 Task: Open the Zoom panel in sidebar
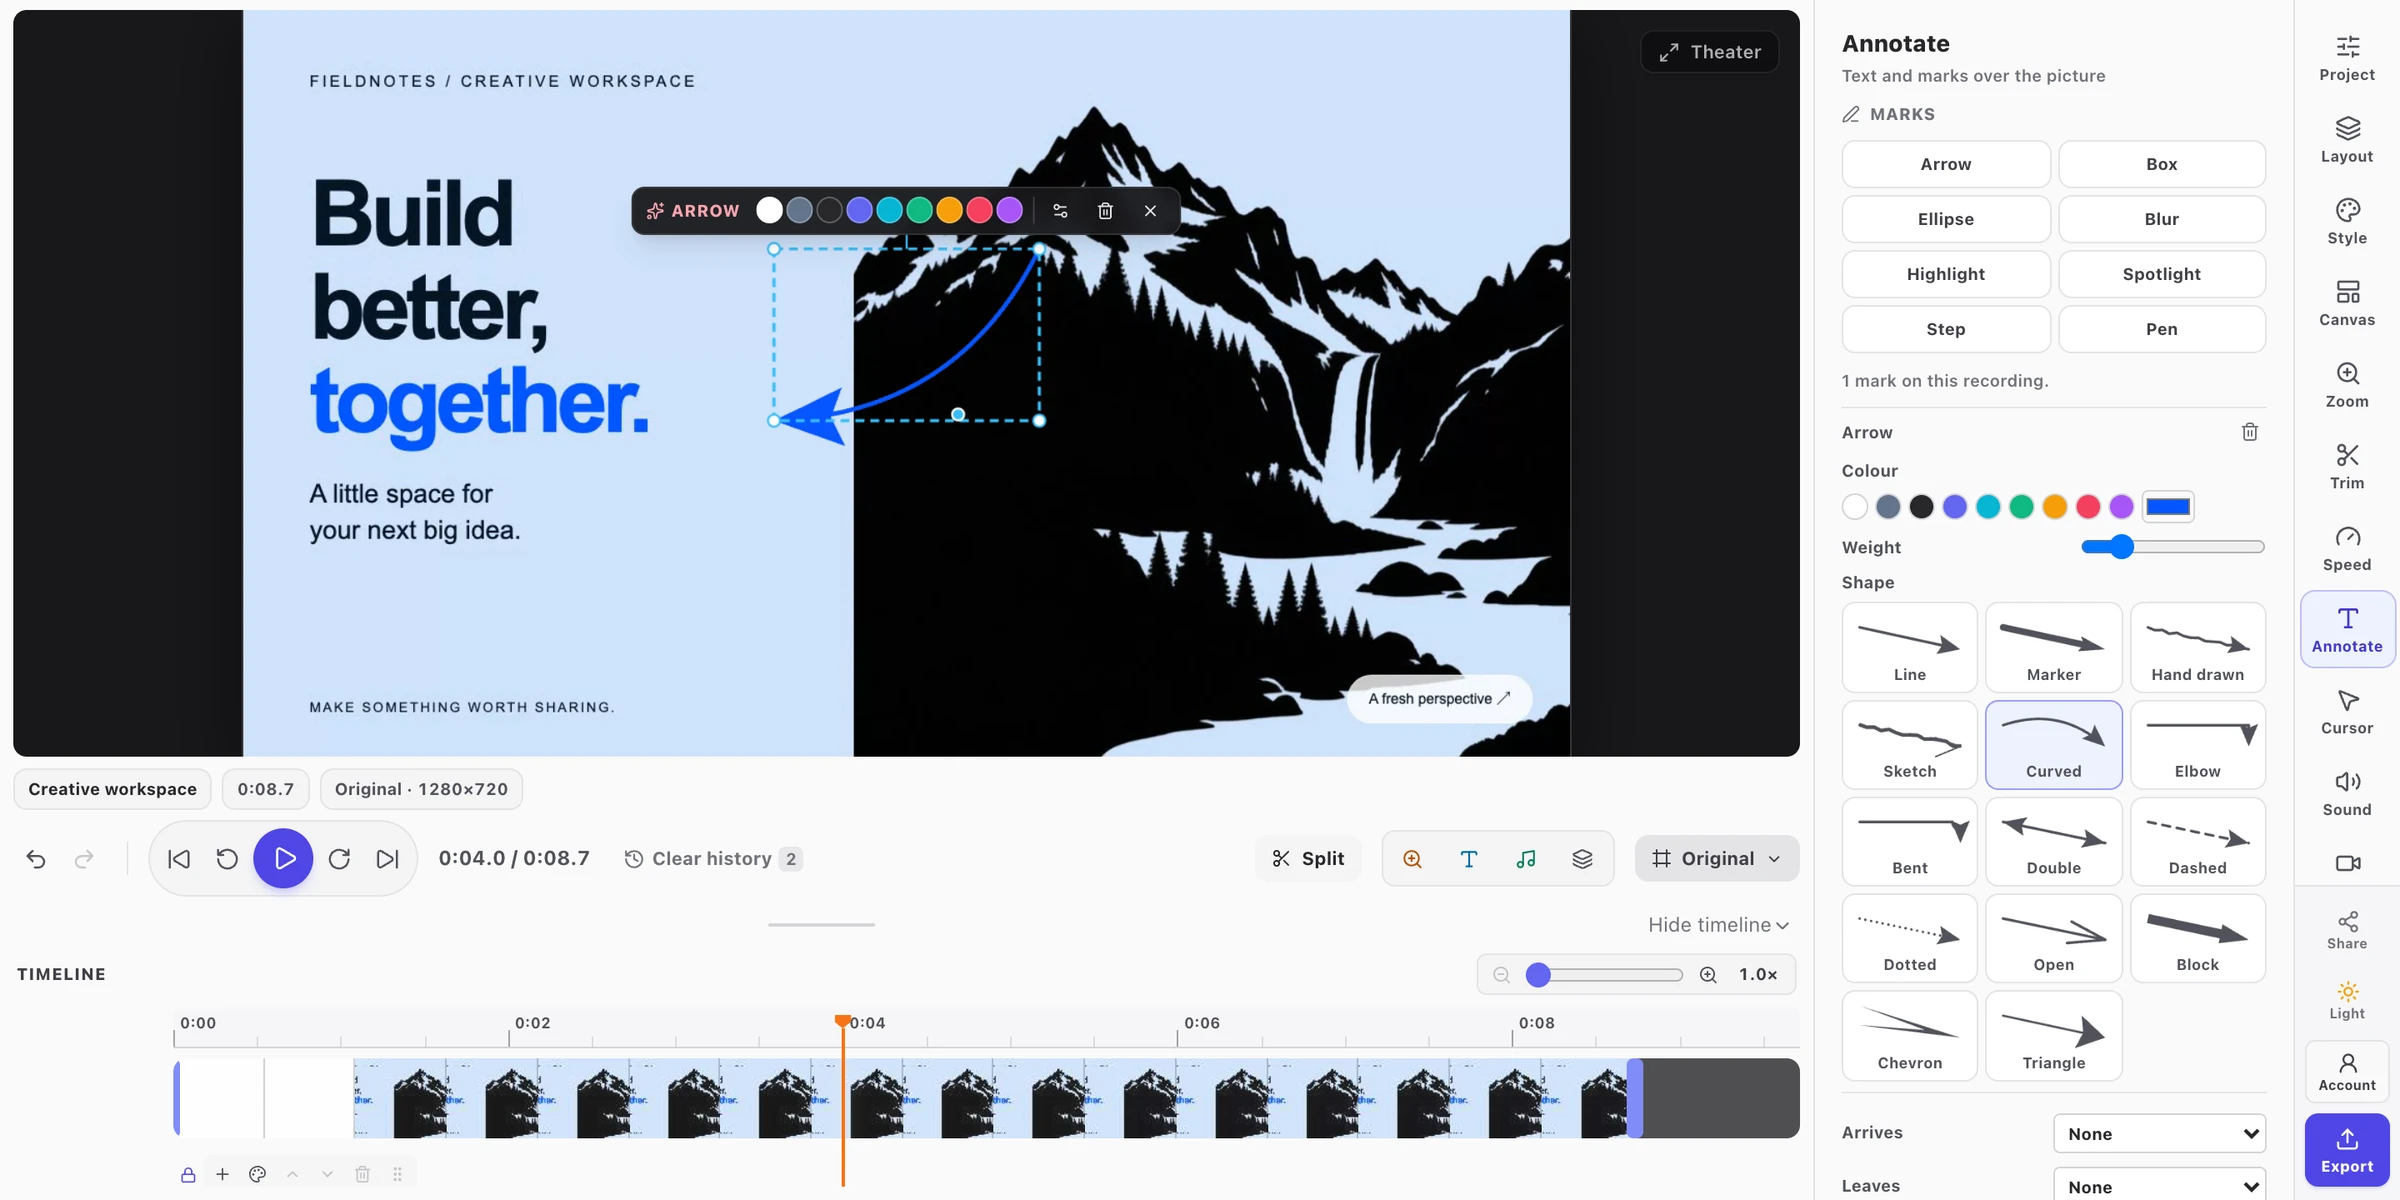[2347, 386]
